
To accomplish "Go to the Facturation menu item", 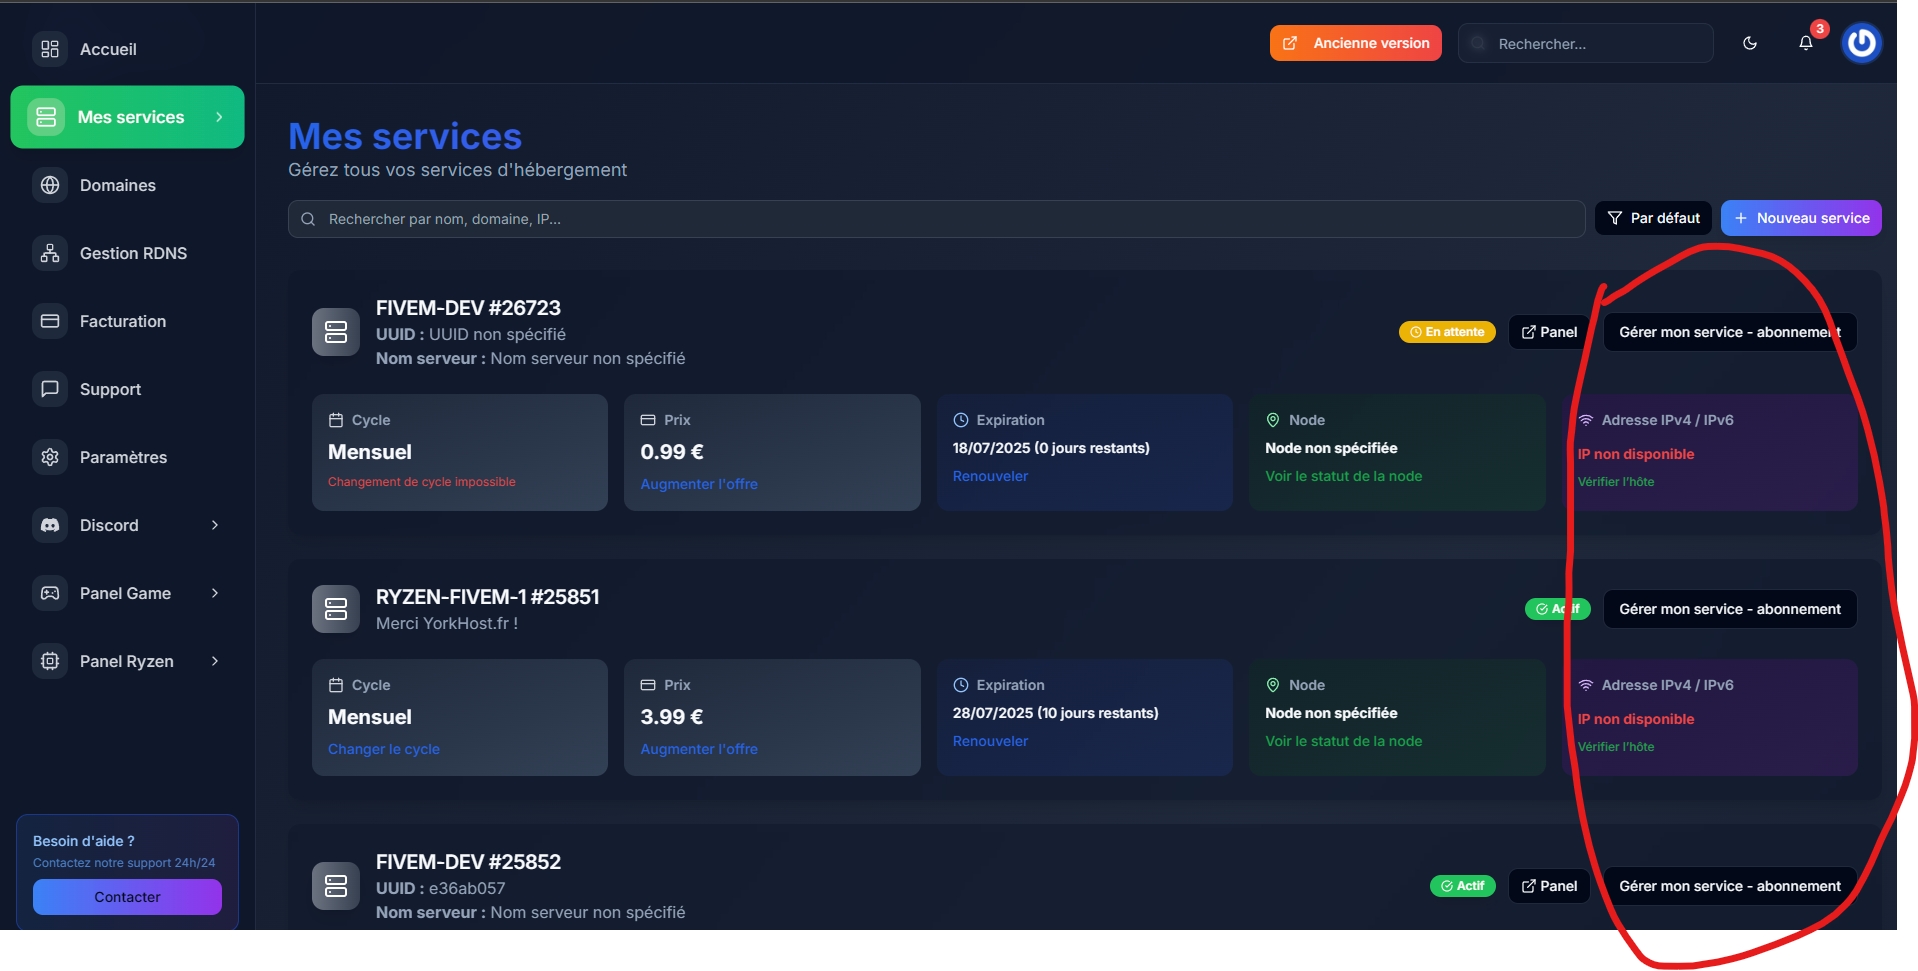I will (122, 321).
